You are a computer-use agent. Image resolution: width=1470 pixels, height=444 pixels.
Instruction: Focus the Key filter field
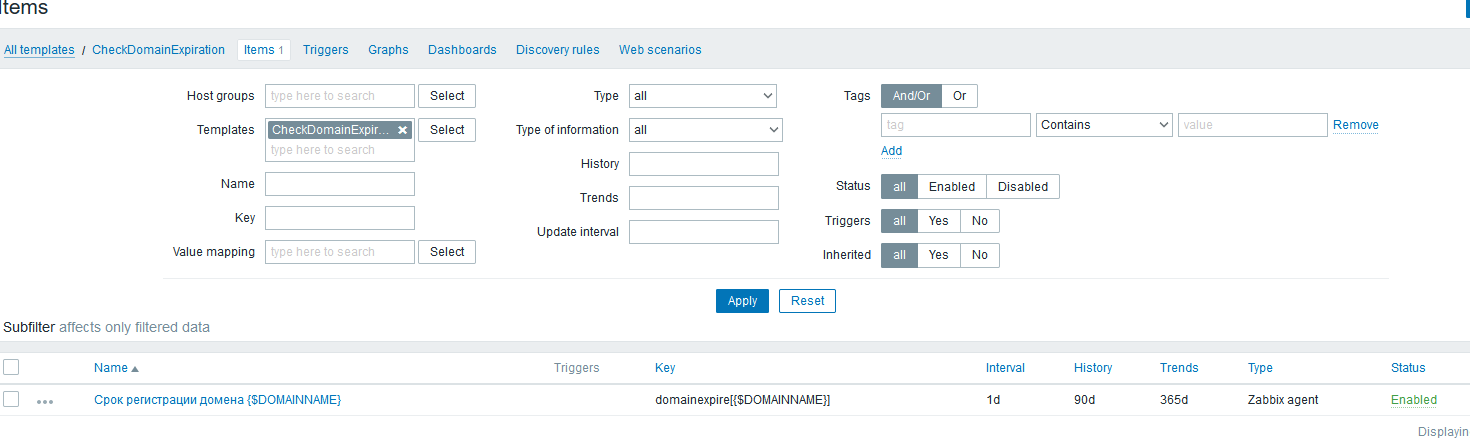click(340, 218)
